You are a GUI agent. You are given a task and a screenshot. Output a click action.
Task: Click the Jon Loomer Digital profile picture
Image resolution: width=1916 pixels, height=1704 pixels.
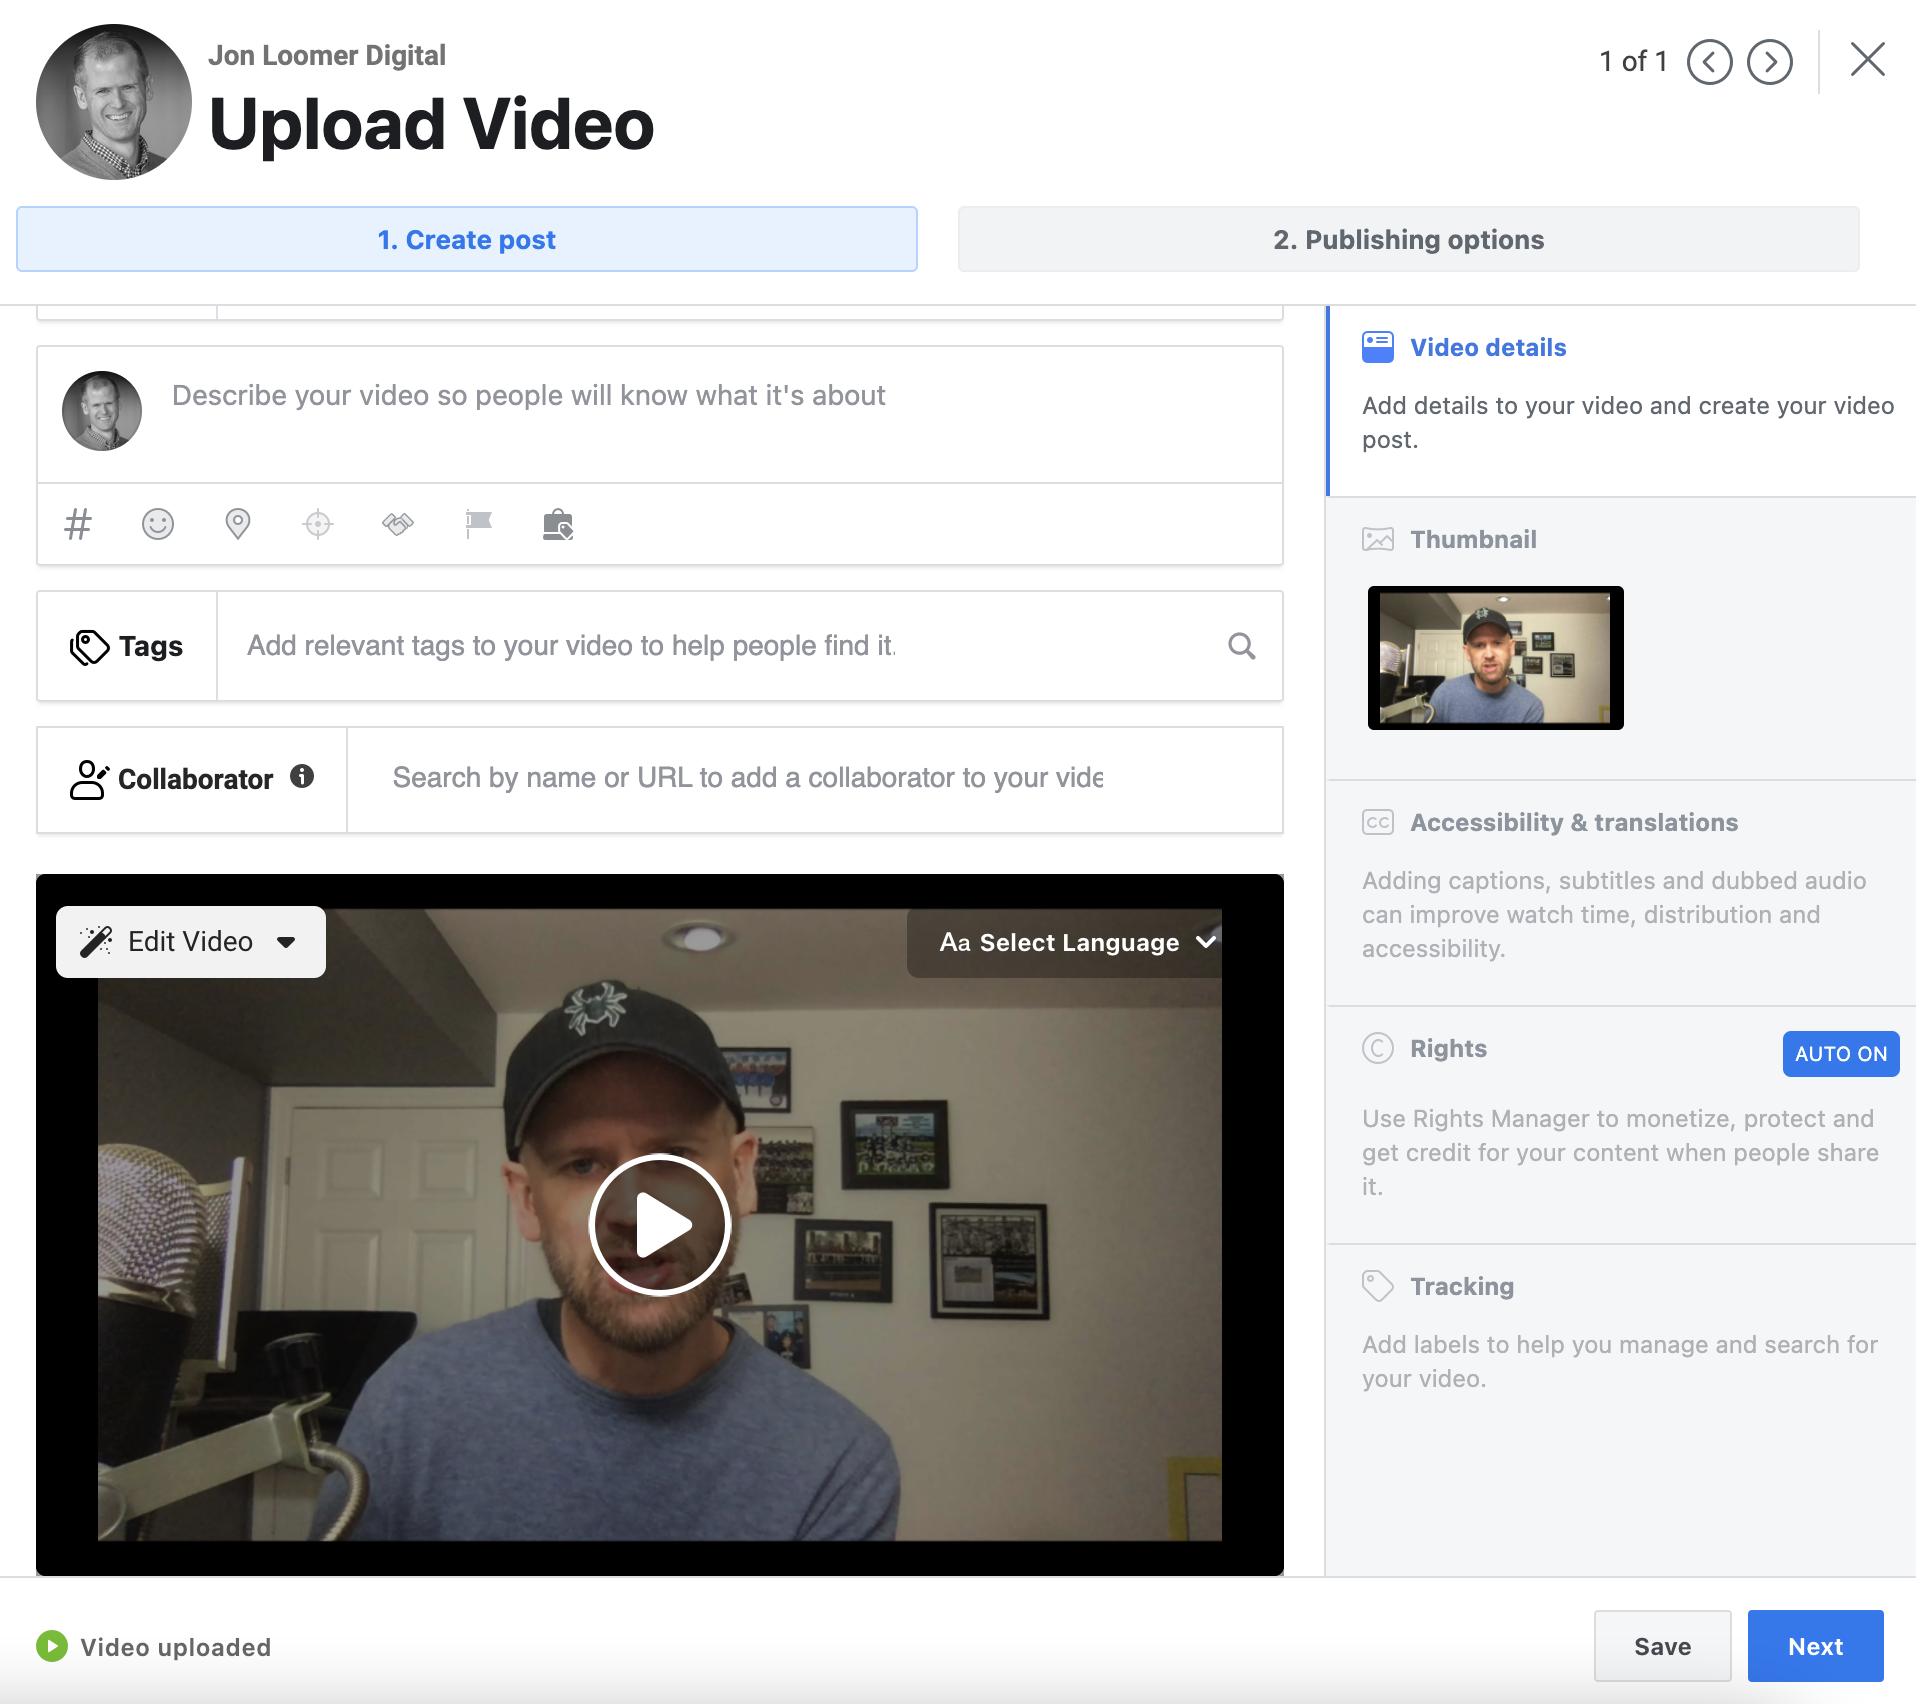[x=114, y=102]
